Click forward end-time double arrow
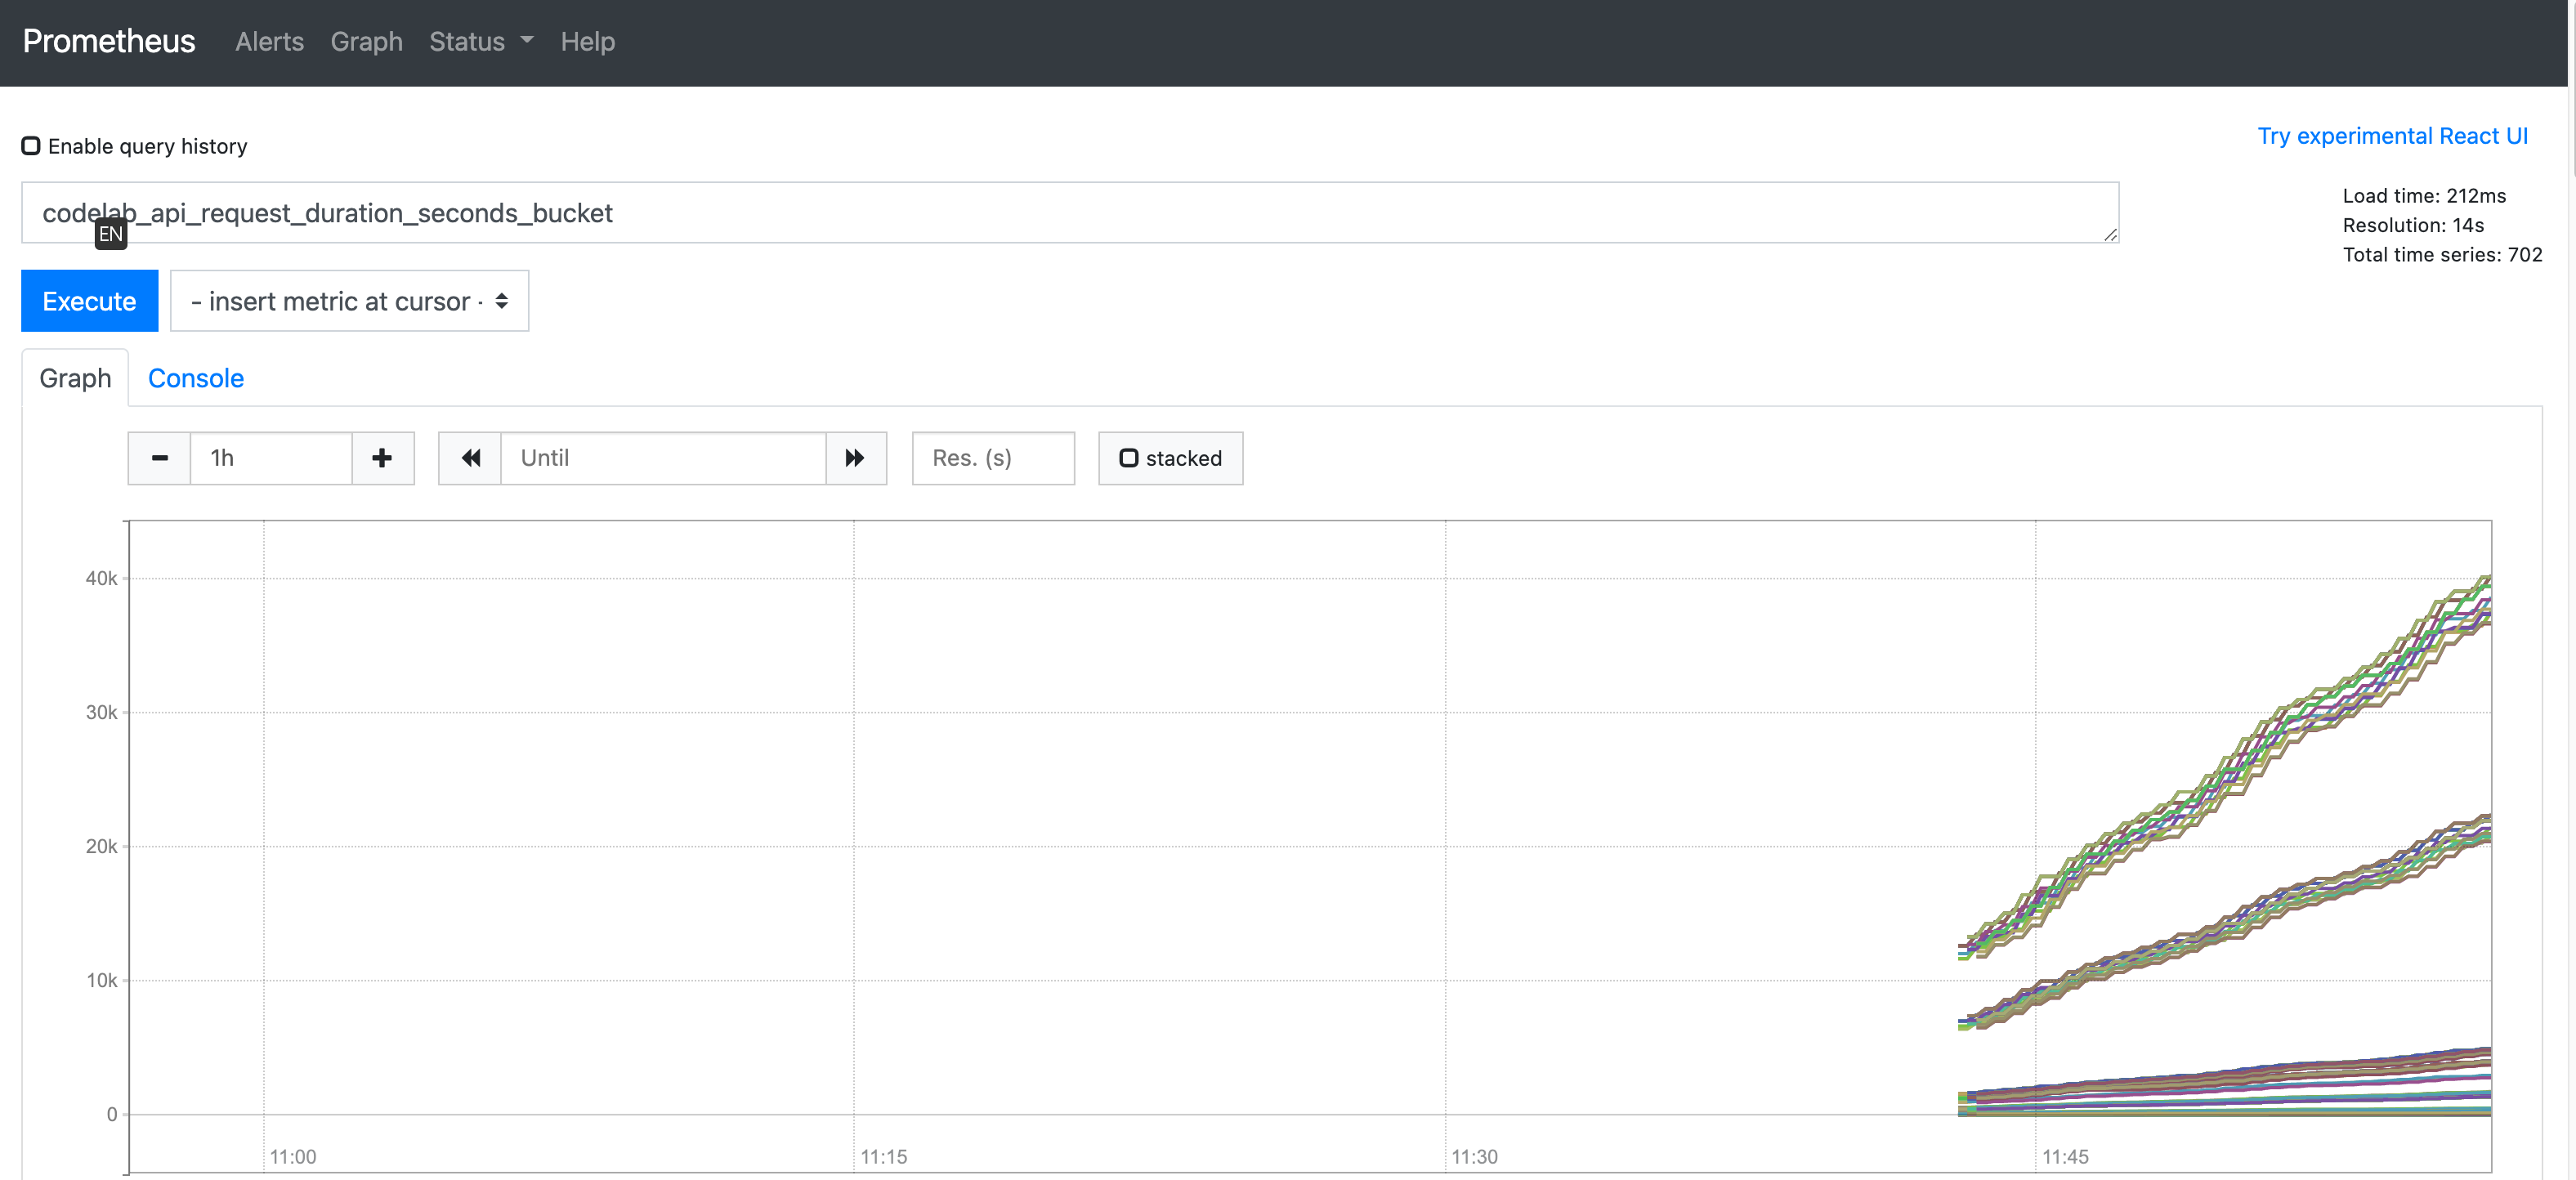The height and width of the screenshot is (1180, 2576). 855,458
